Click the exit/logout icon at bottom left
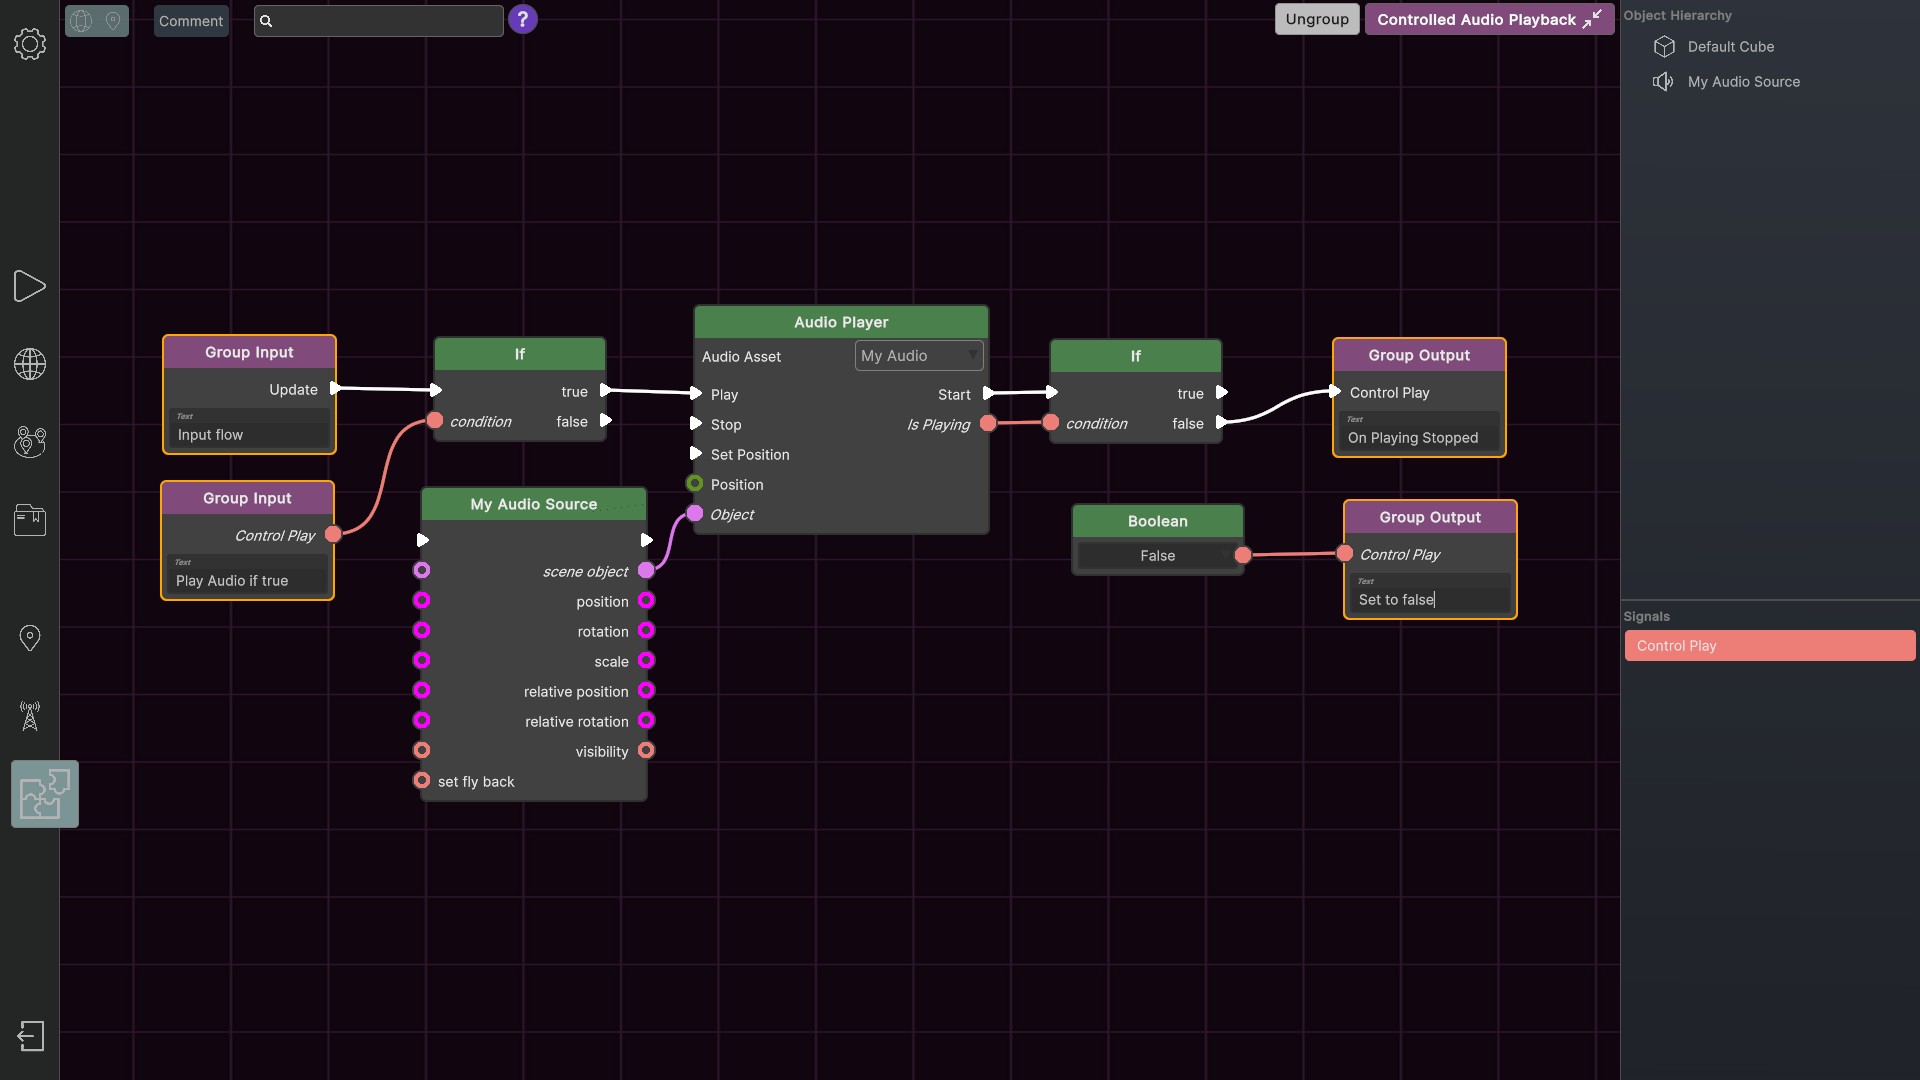 [31, 1036]
